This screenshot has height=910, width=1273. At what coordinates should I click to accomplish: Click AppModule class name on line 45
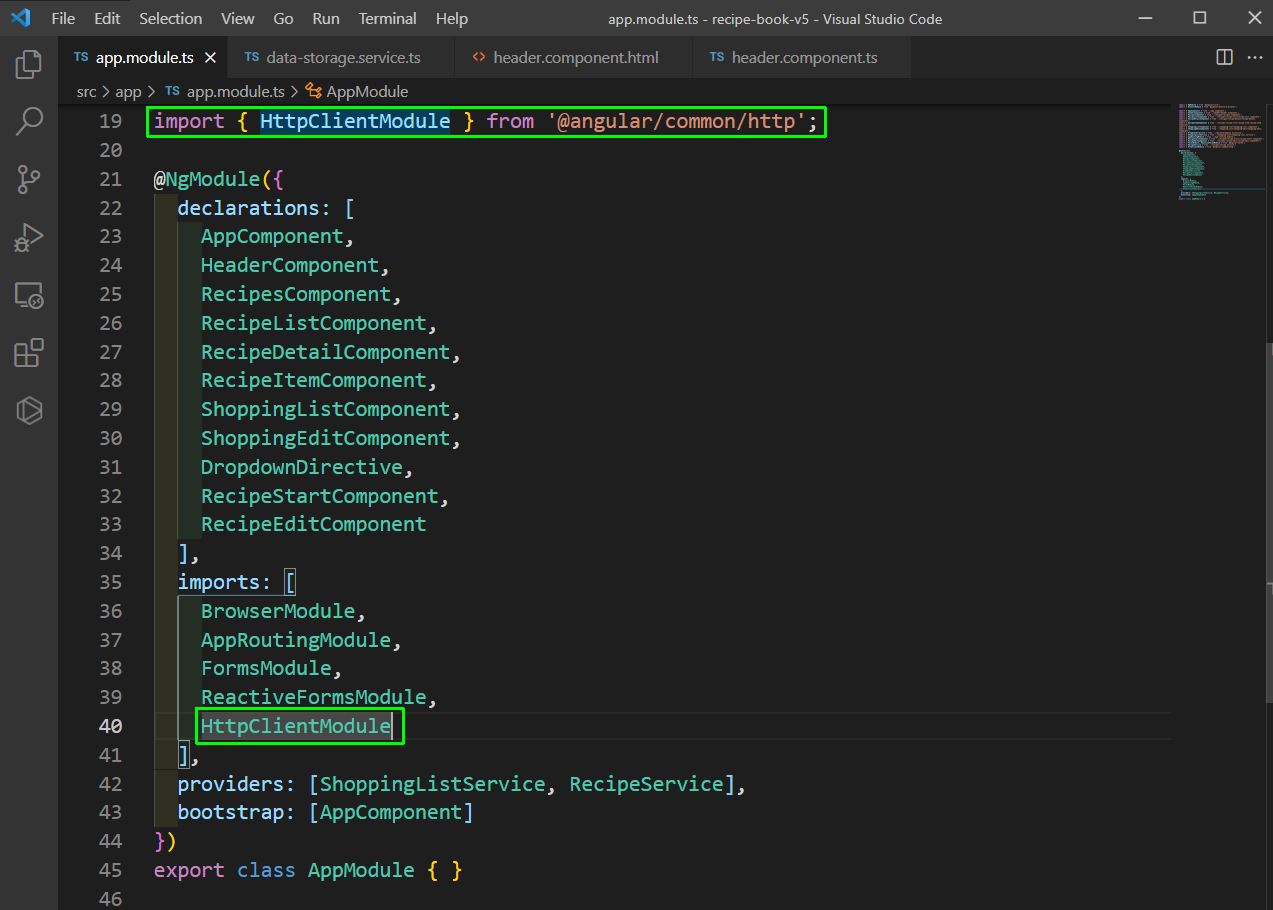point(361,870)
